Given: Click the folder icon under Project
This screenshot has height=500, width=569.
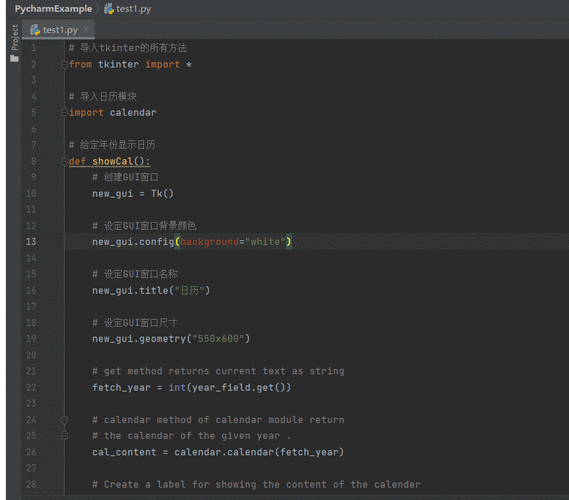Looking at the screenshot, I should 15,58.
